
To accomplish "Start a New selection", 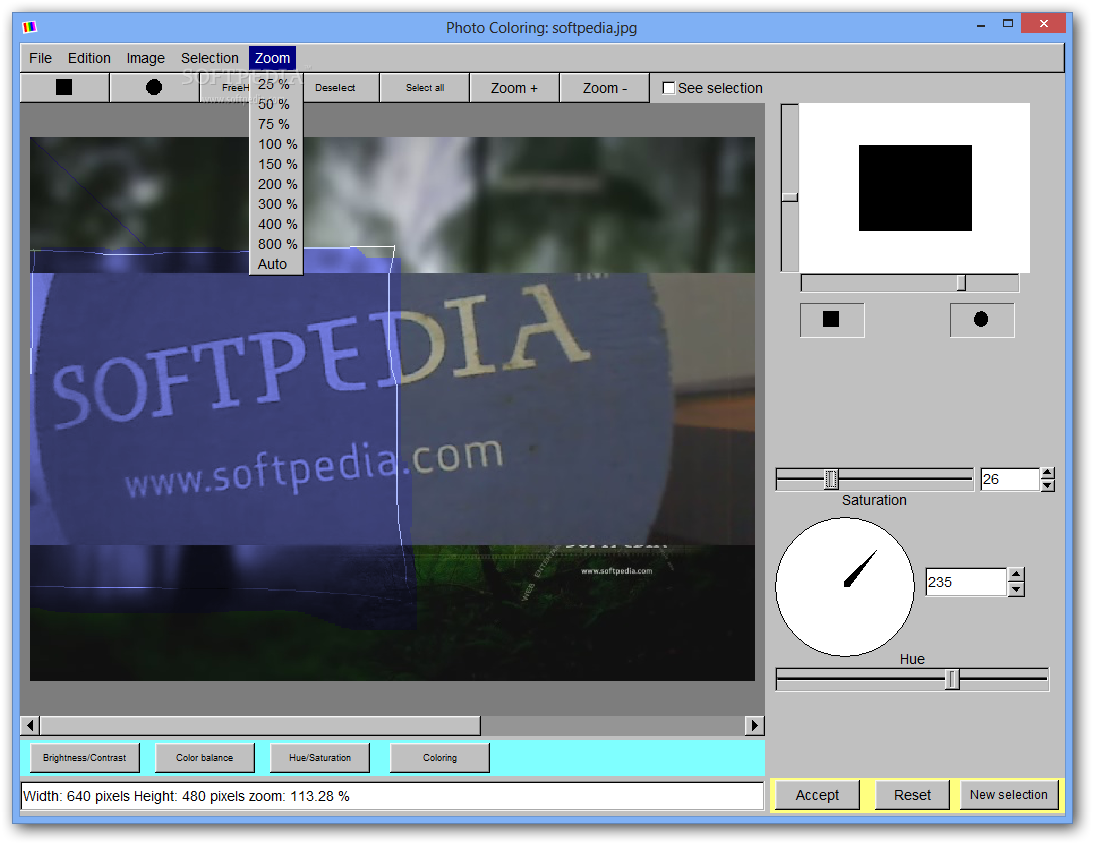I will [x=1009, y=795].
